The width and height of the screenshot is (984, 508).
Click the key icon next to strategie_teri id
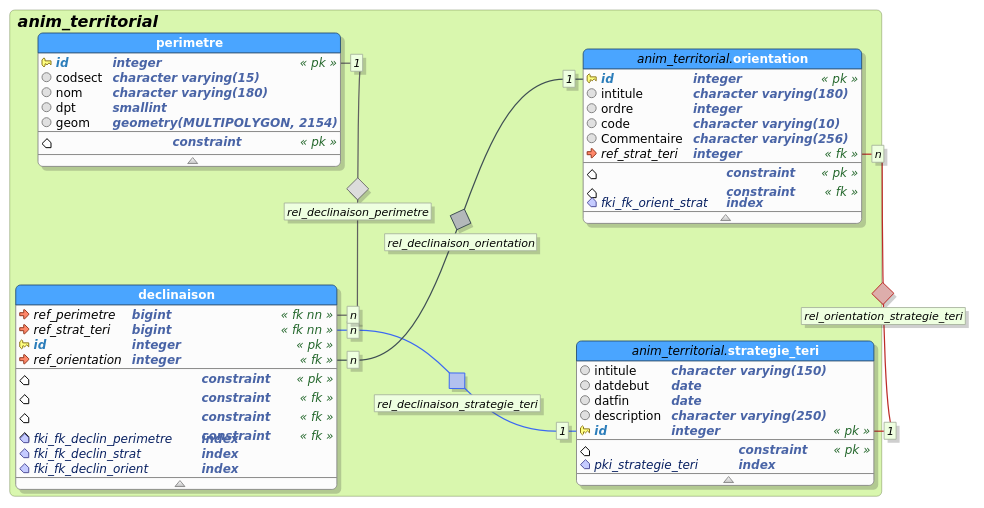pos(585,431)
